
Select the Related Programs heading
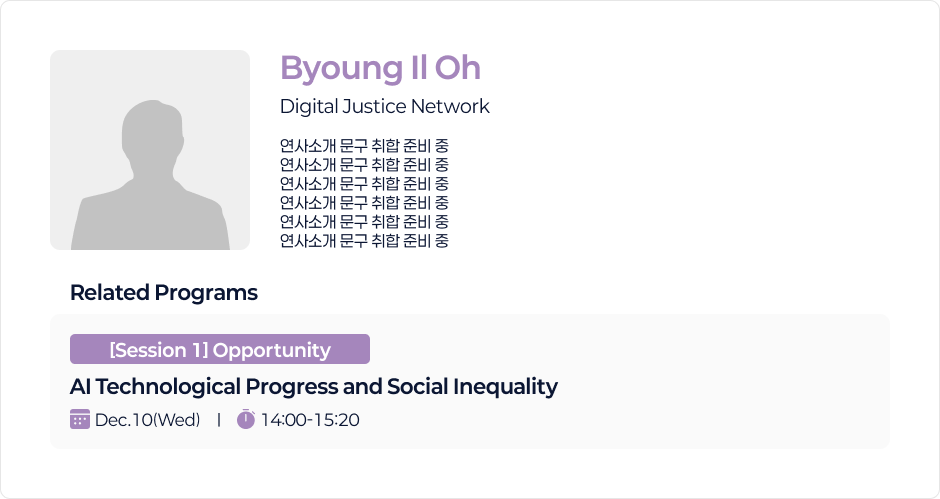pyautogui.click(x=163, y=293)
